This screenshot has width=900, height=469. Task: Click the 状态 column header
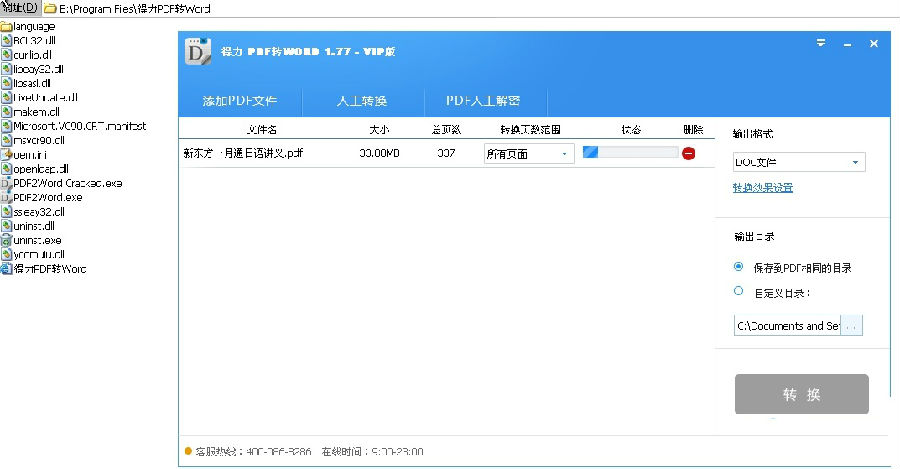pos(631,130)
